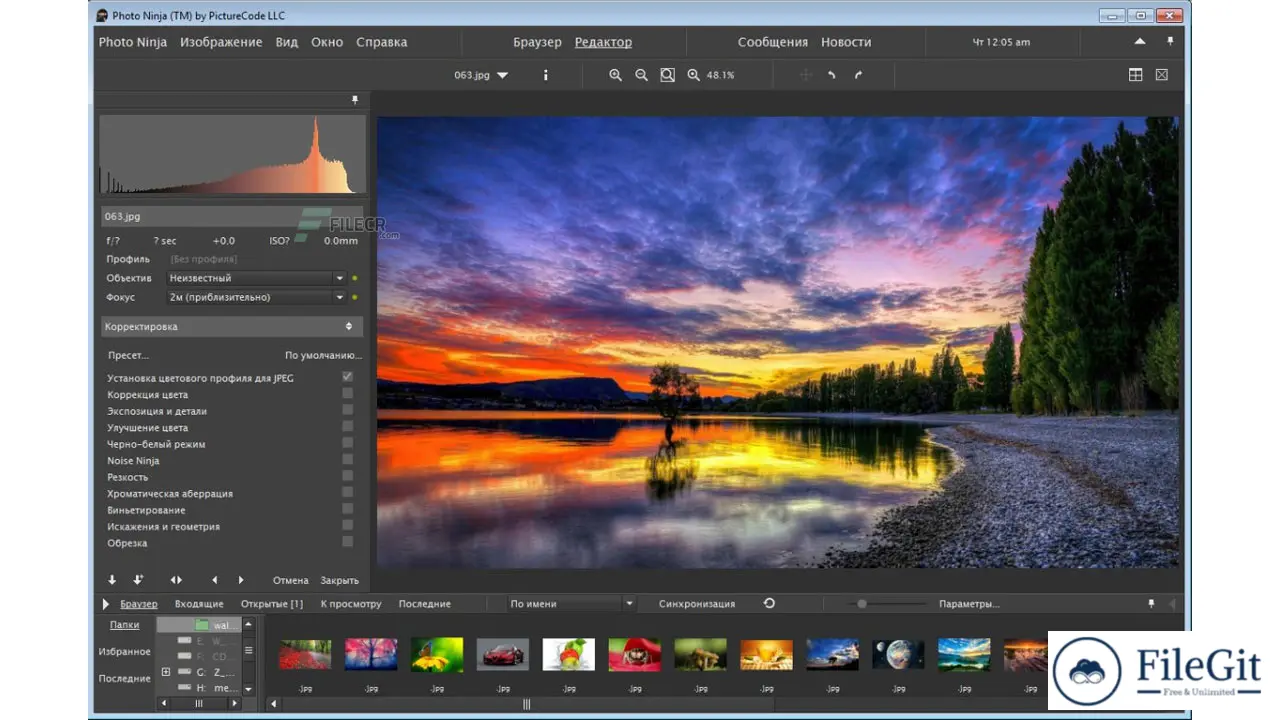
Task: Click the zoom out magnifier icon
Action: [641, 75]
